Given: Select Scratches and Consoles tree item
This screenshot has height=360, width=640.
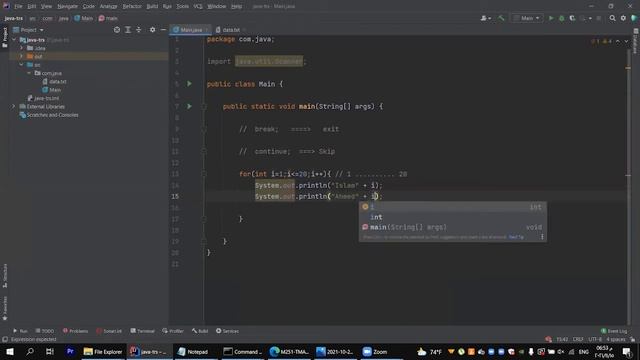Looking at the screenshot, I should coord(49,115).
